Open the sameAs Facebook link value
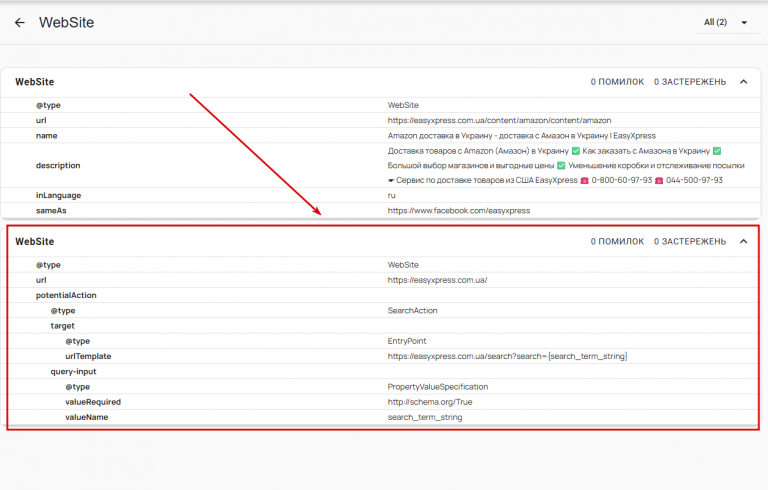Viewport: 768px width, 490px height. click(458, 211)
